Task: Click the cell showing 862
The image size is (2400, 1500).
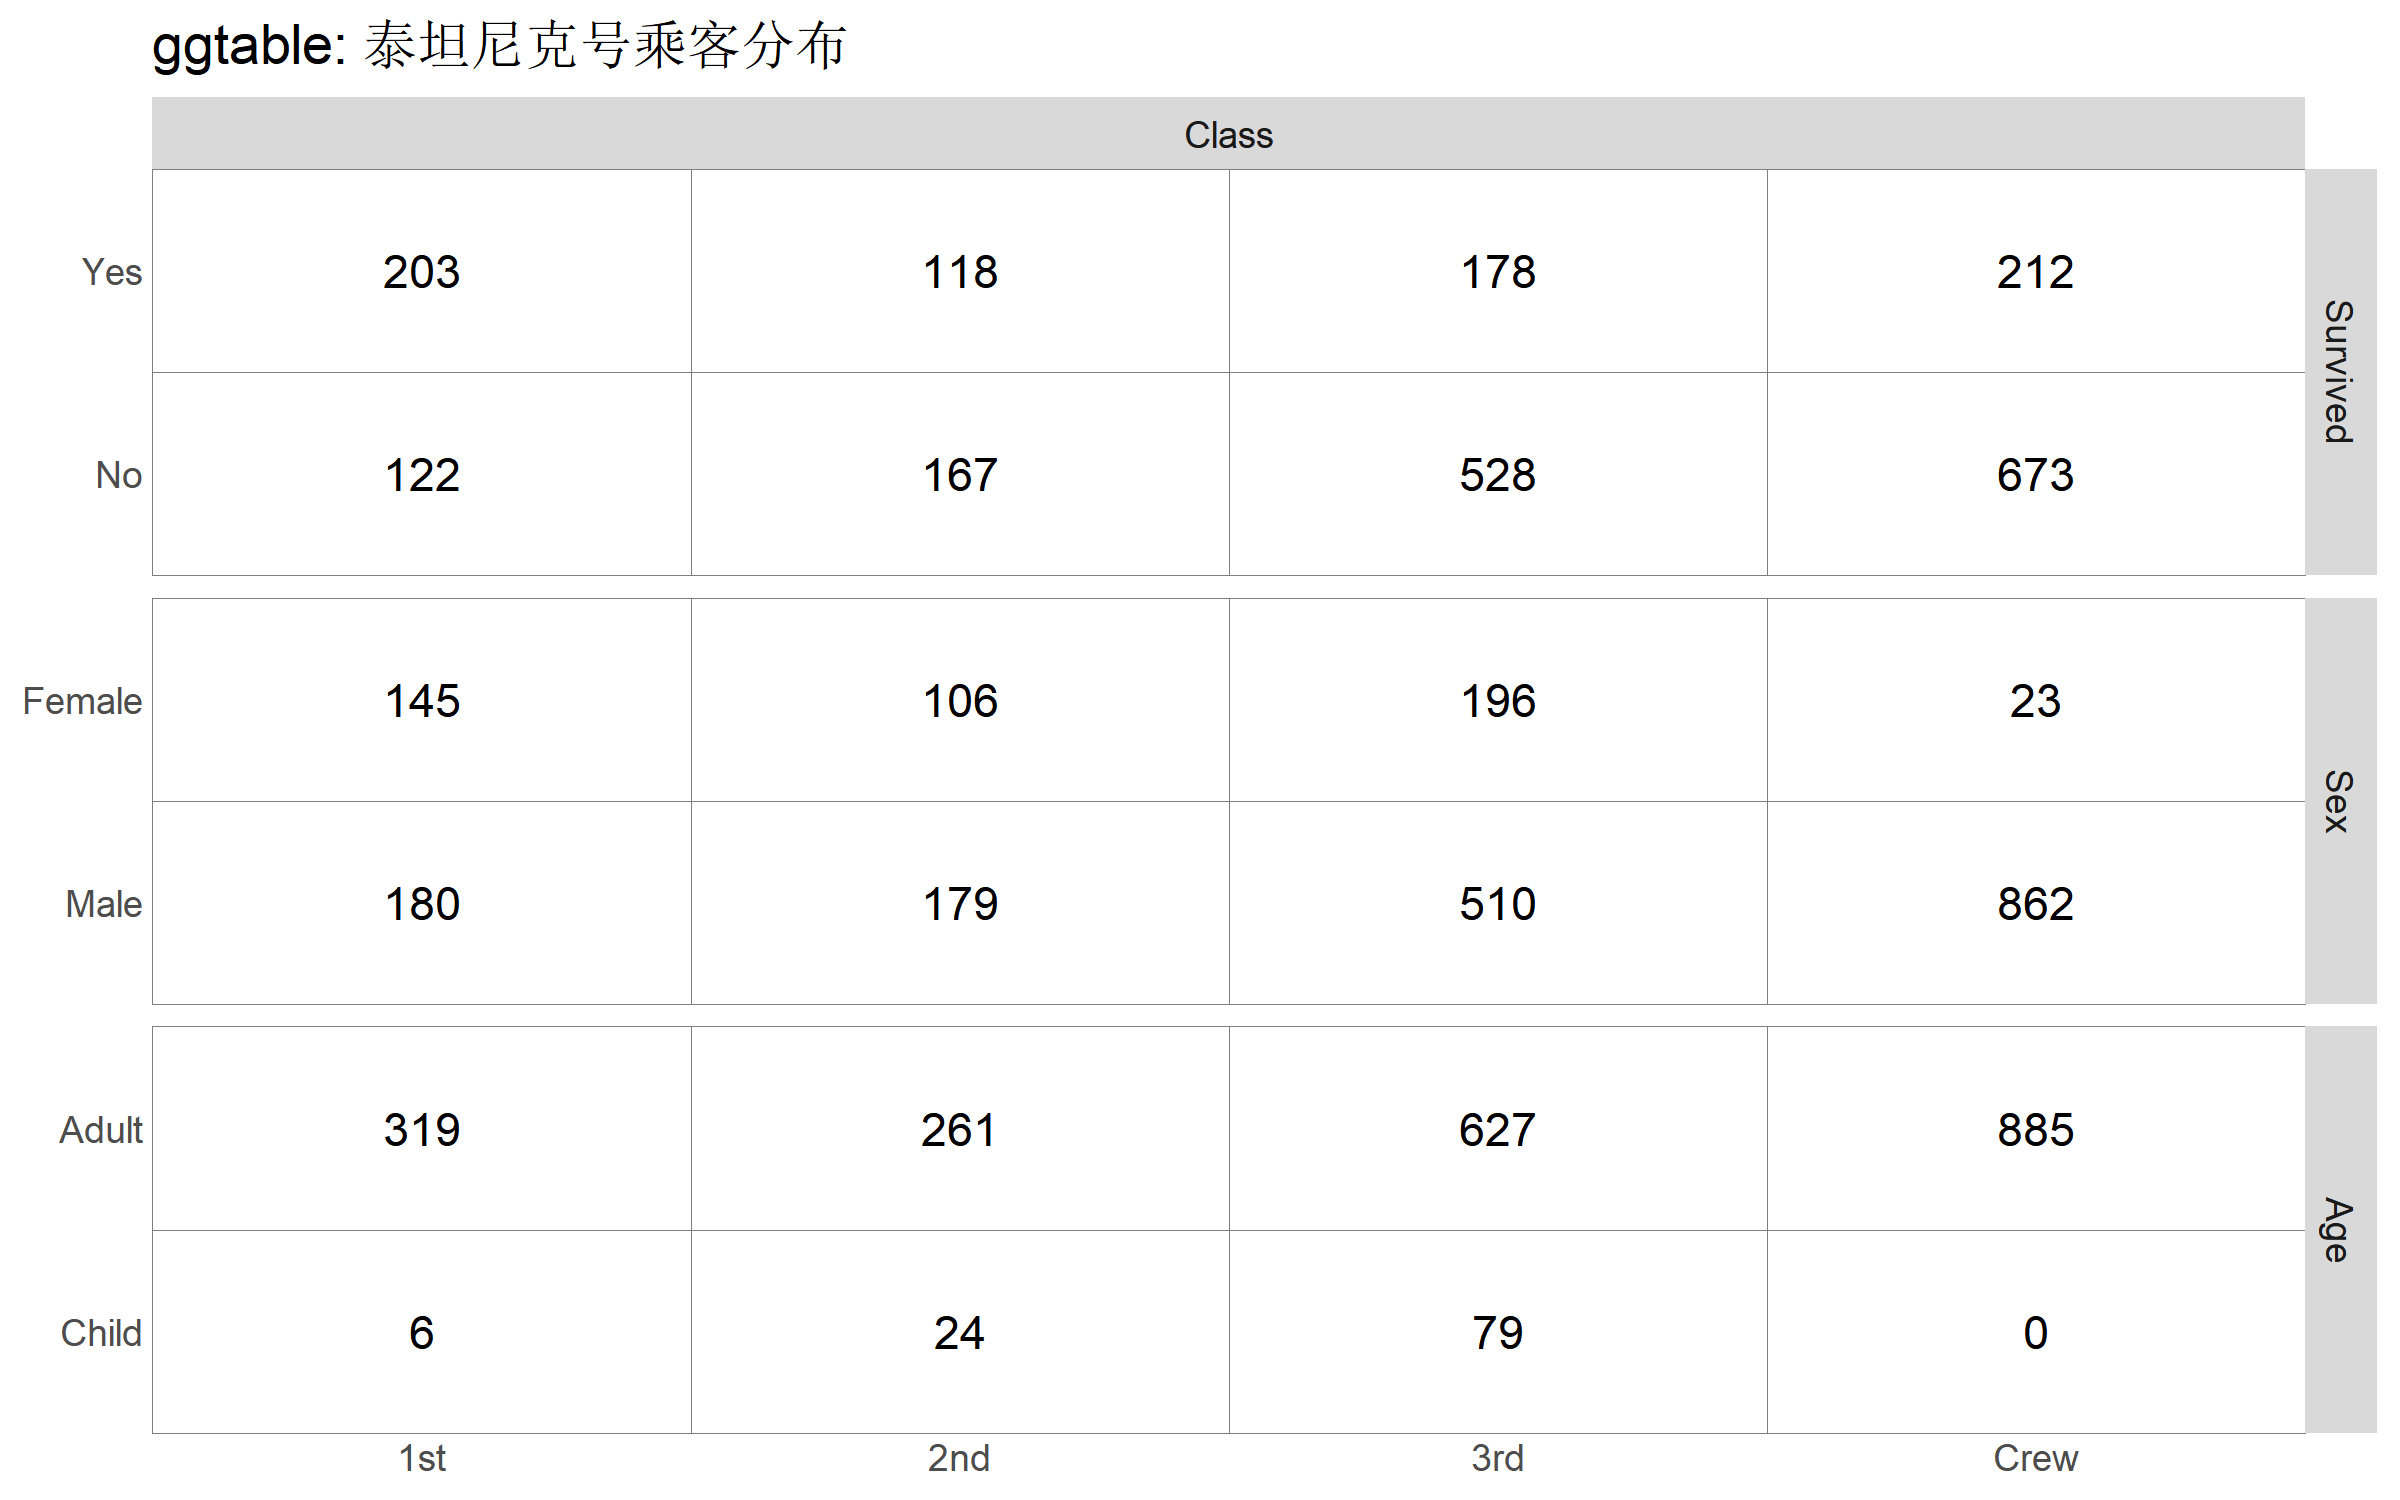Action: pos(2035,904)
